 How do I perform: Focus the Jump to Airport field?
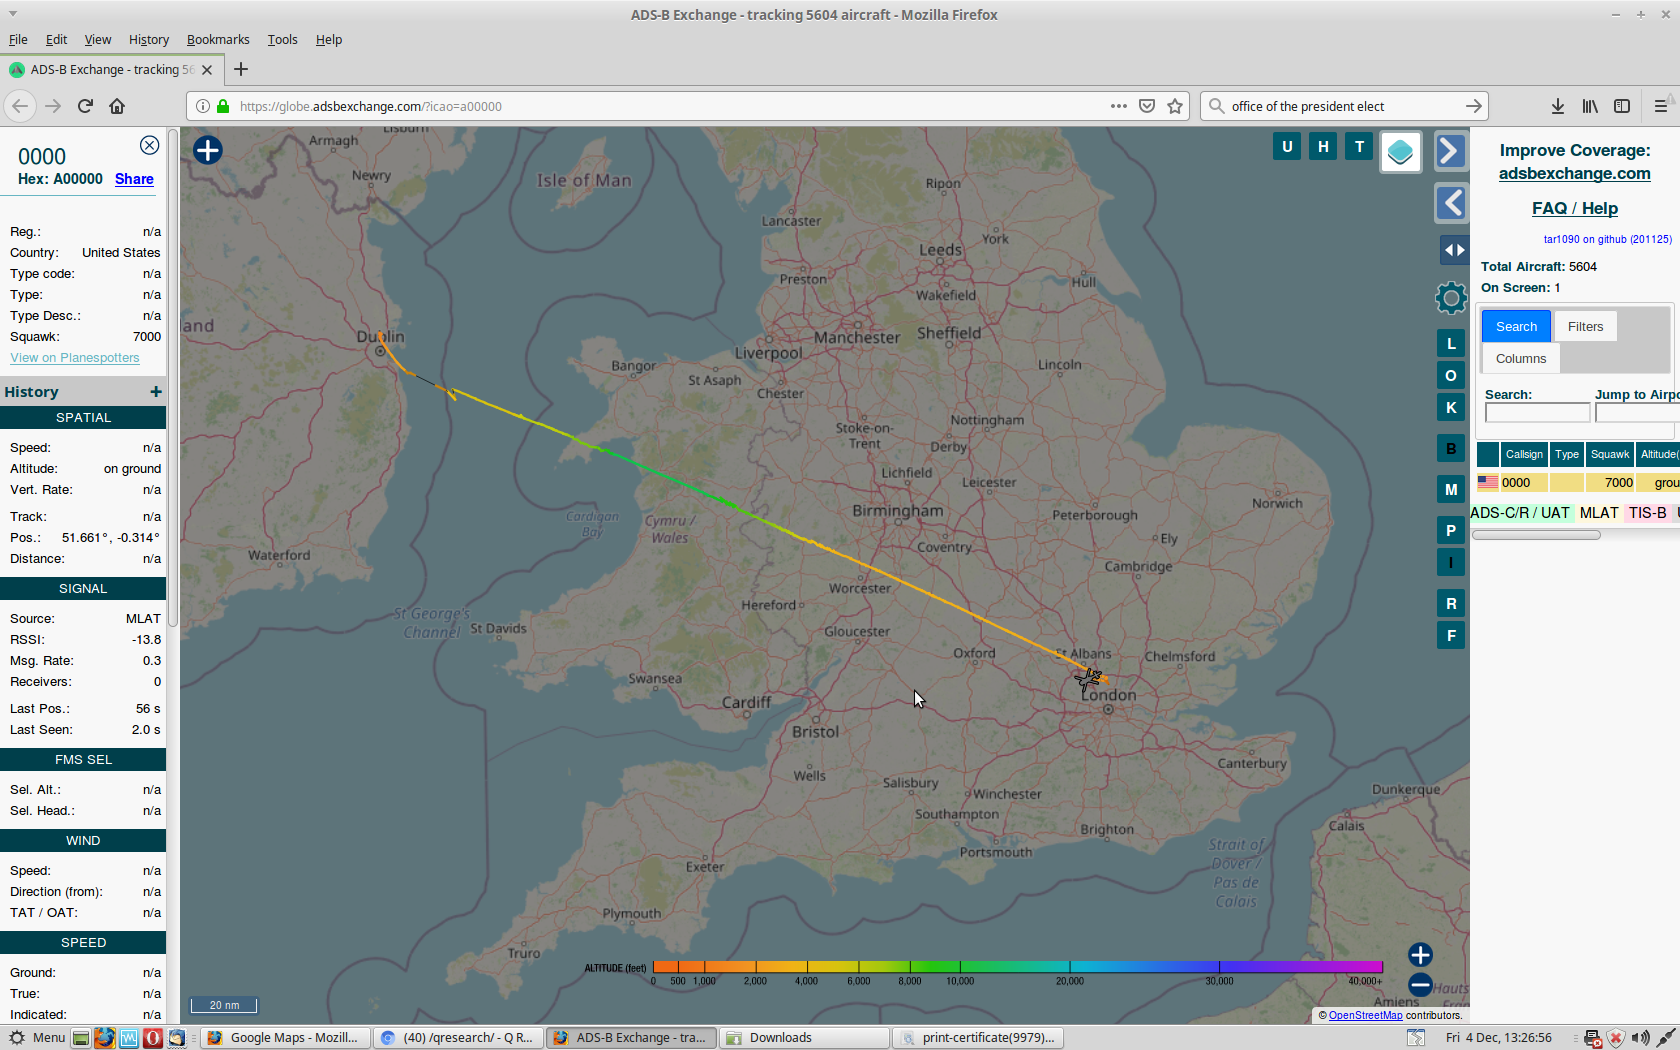tap(1637, 413)
